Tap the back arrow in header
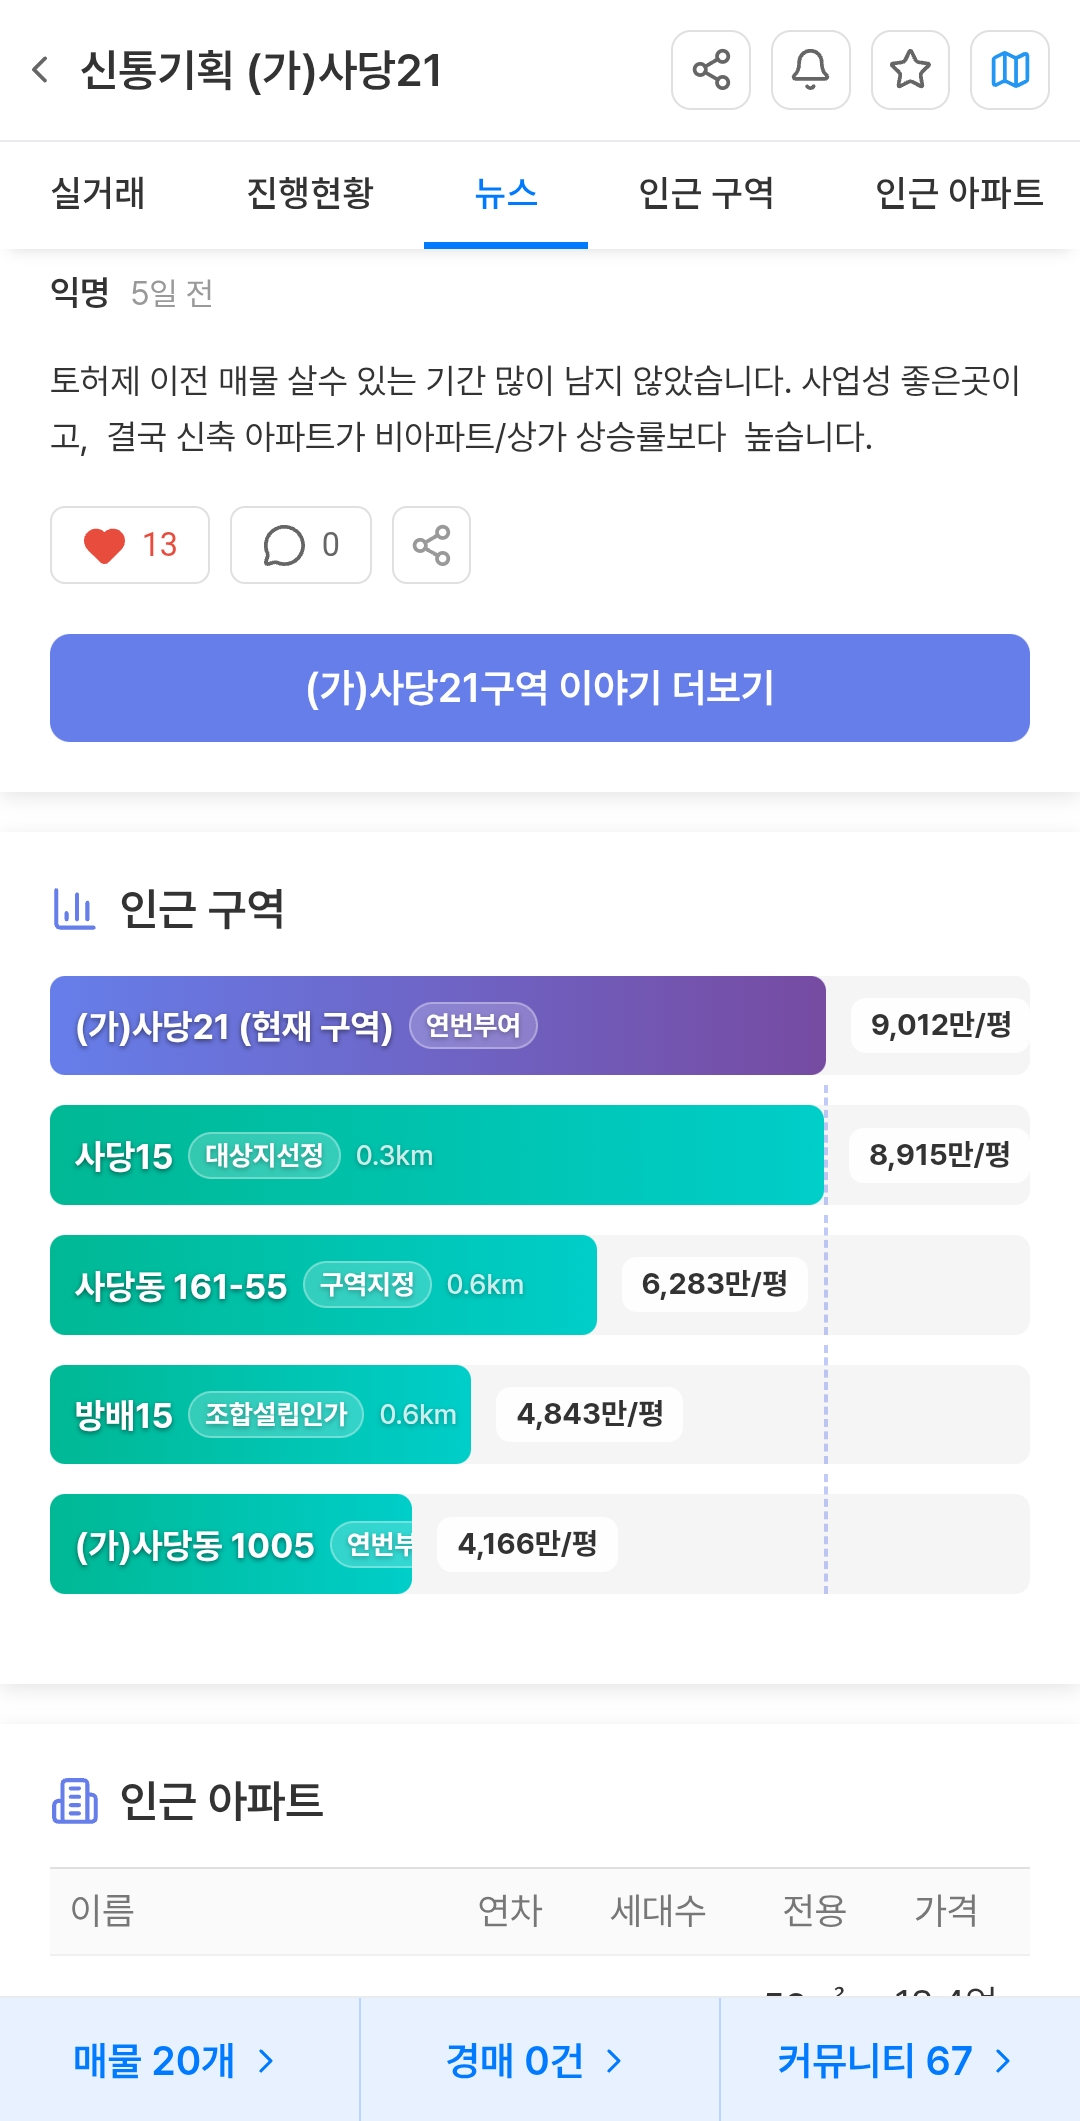This screenshot has height=2121, width=1080. pyautogui.click(x=41, y=70)
